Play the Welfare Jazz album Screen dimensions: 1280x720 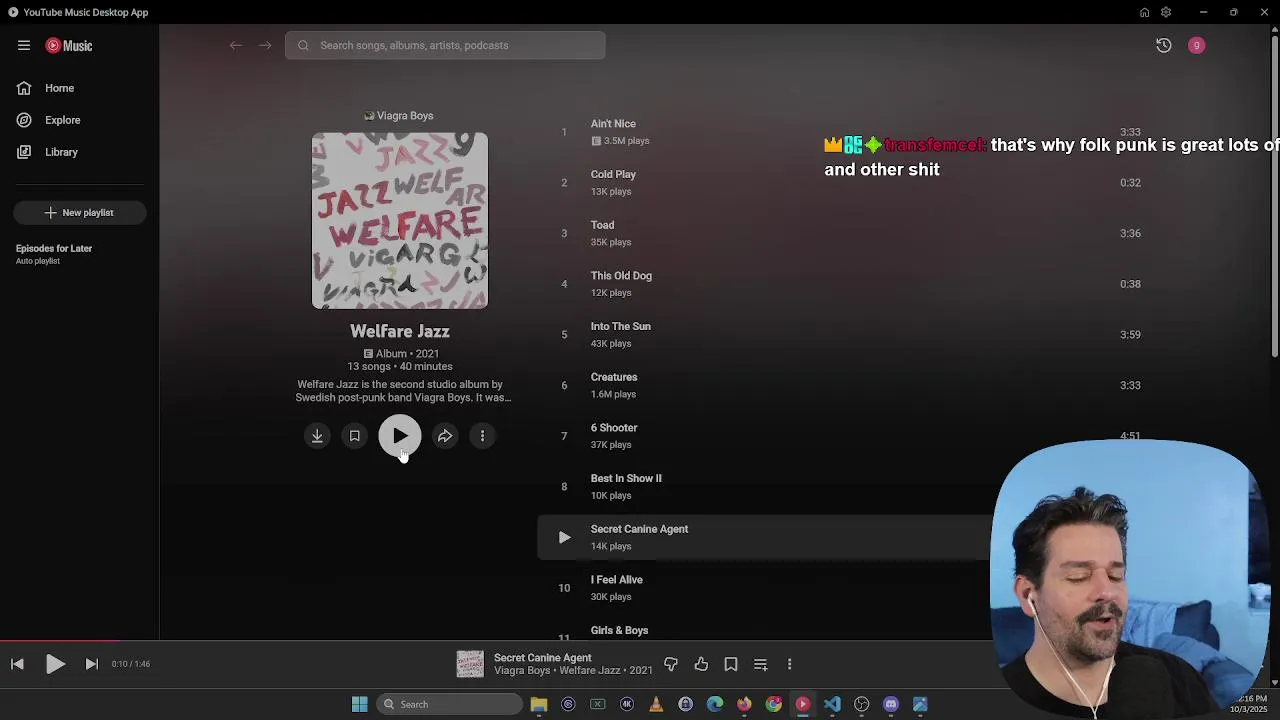tap(400, 436)
